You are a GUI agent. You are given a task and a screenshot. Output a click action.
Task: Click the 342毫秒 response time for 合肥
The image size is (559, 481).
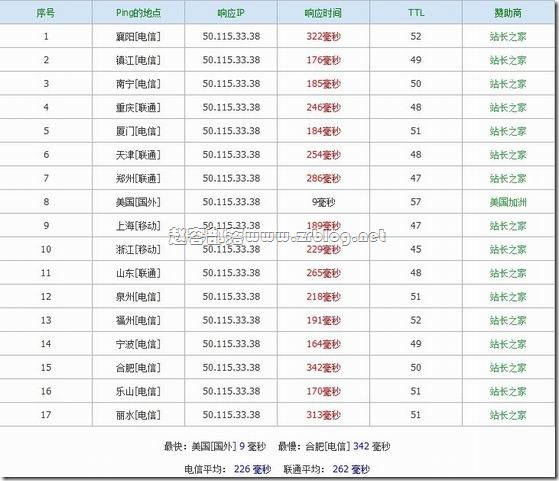[323, 368]
